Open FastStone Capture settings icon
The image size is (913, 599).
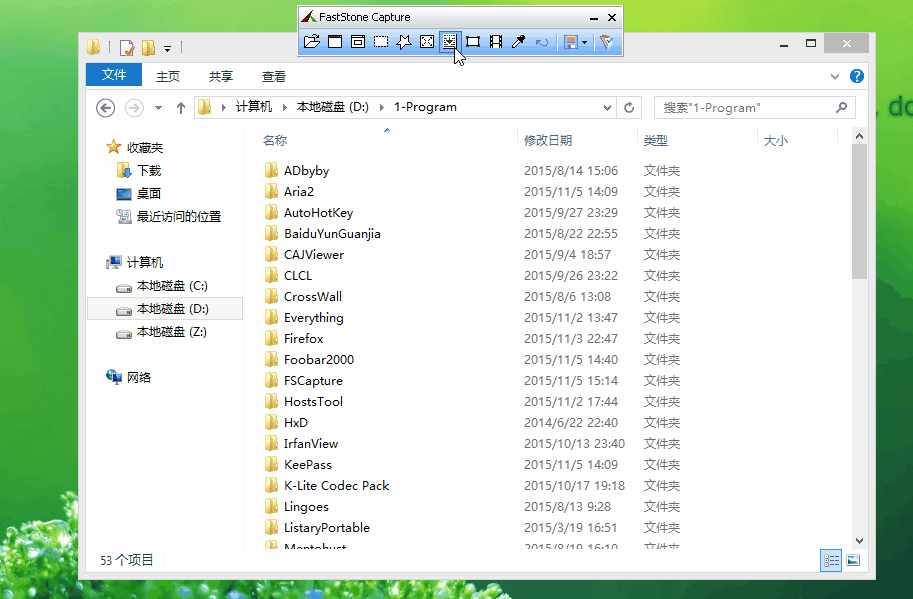pos(606,42)
